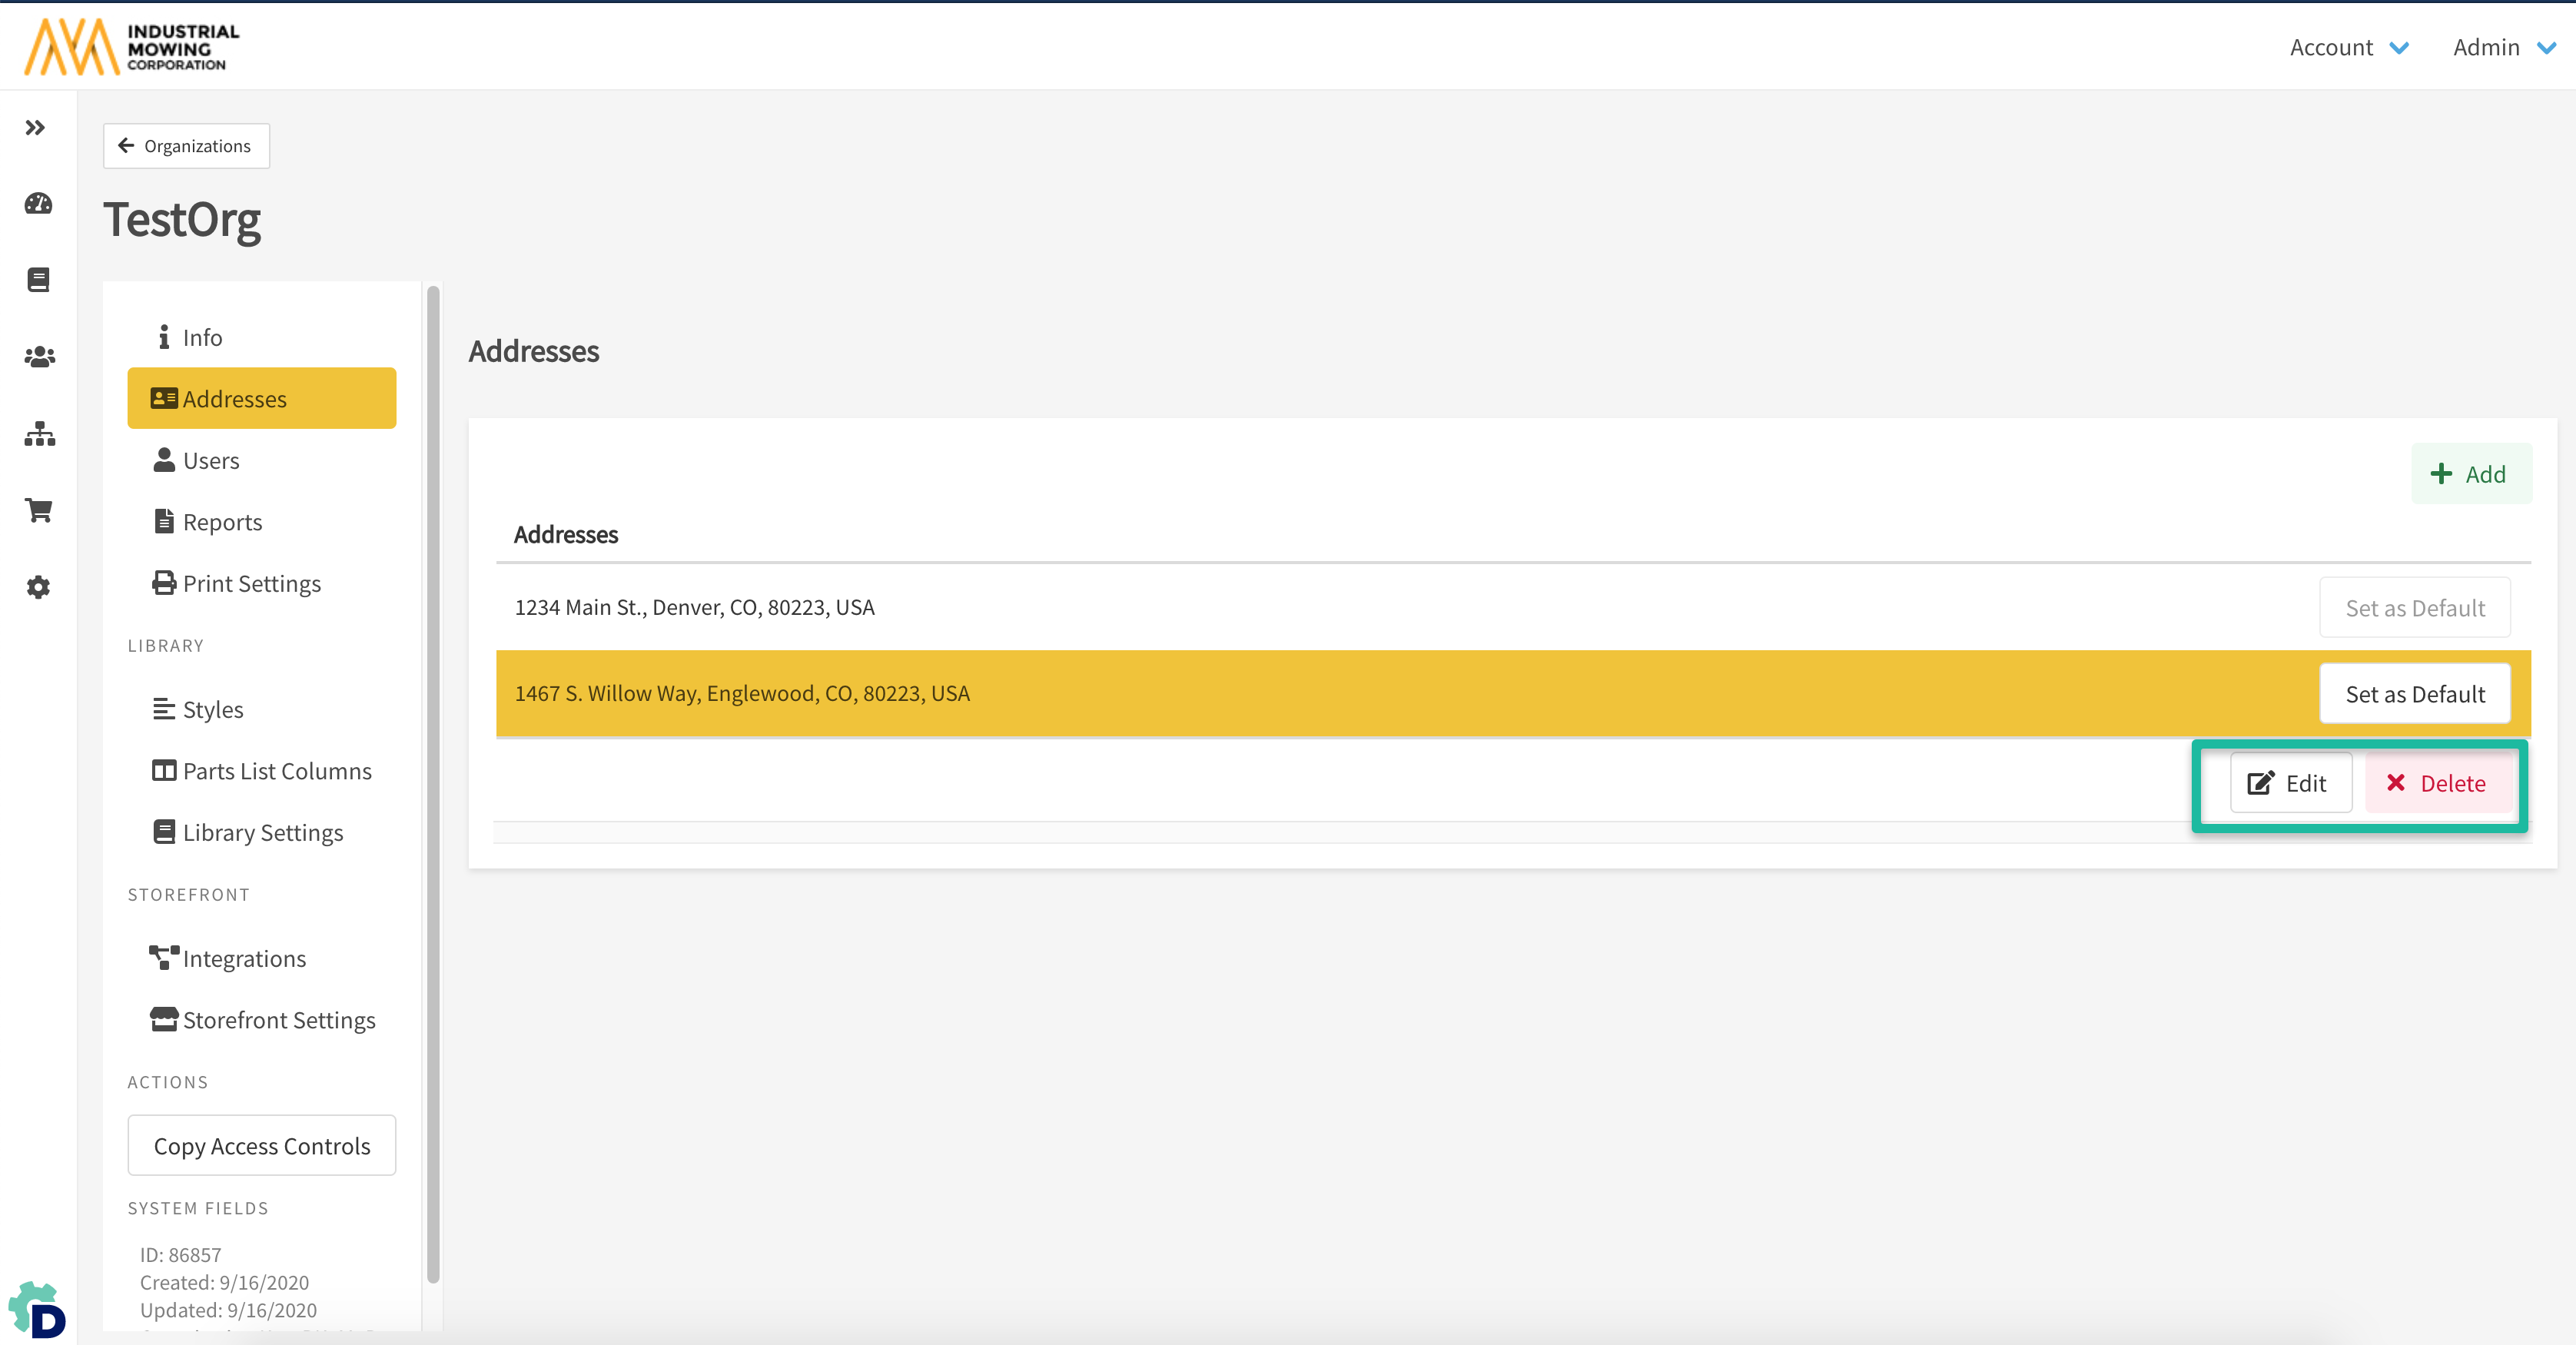Screen dimensions: 2576x1345
Task: Switch to the Users section
Action: (210, 461)
